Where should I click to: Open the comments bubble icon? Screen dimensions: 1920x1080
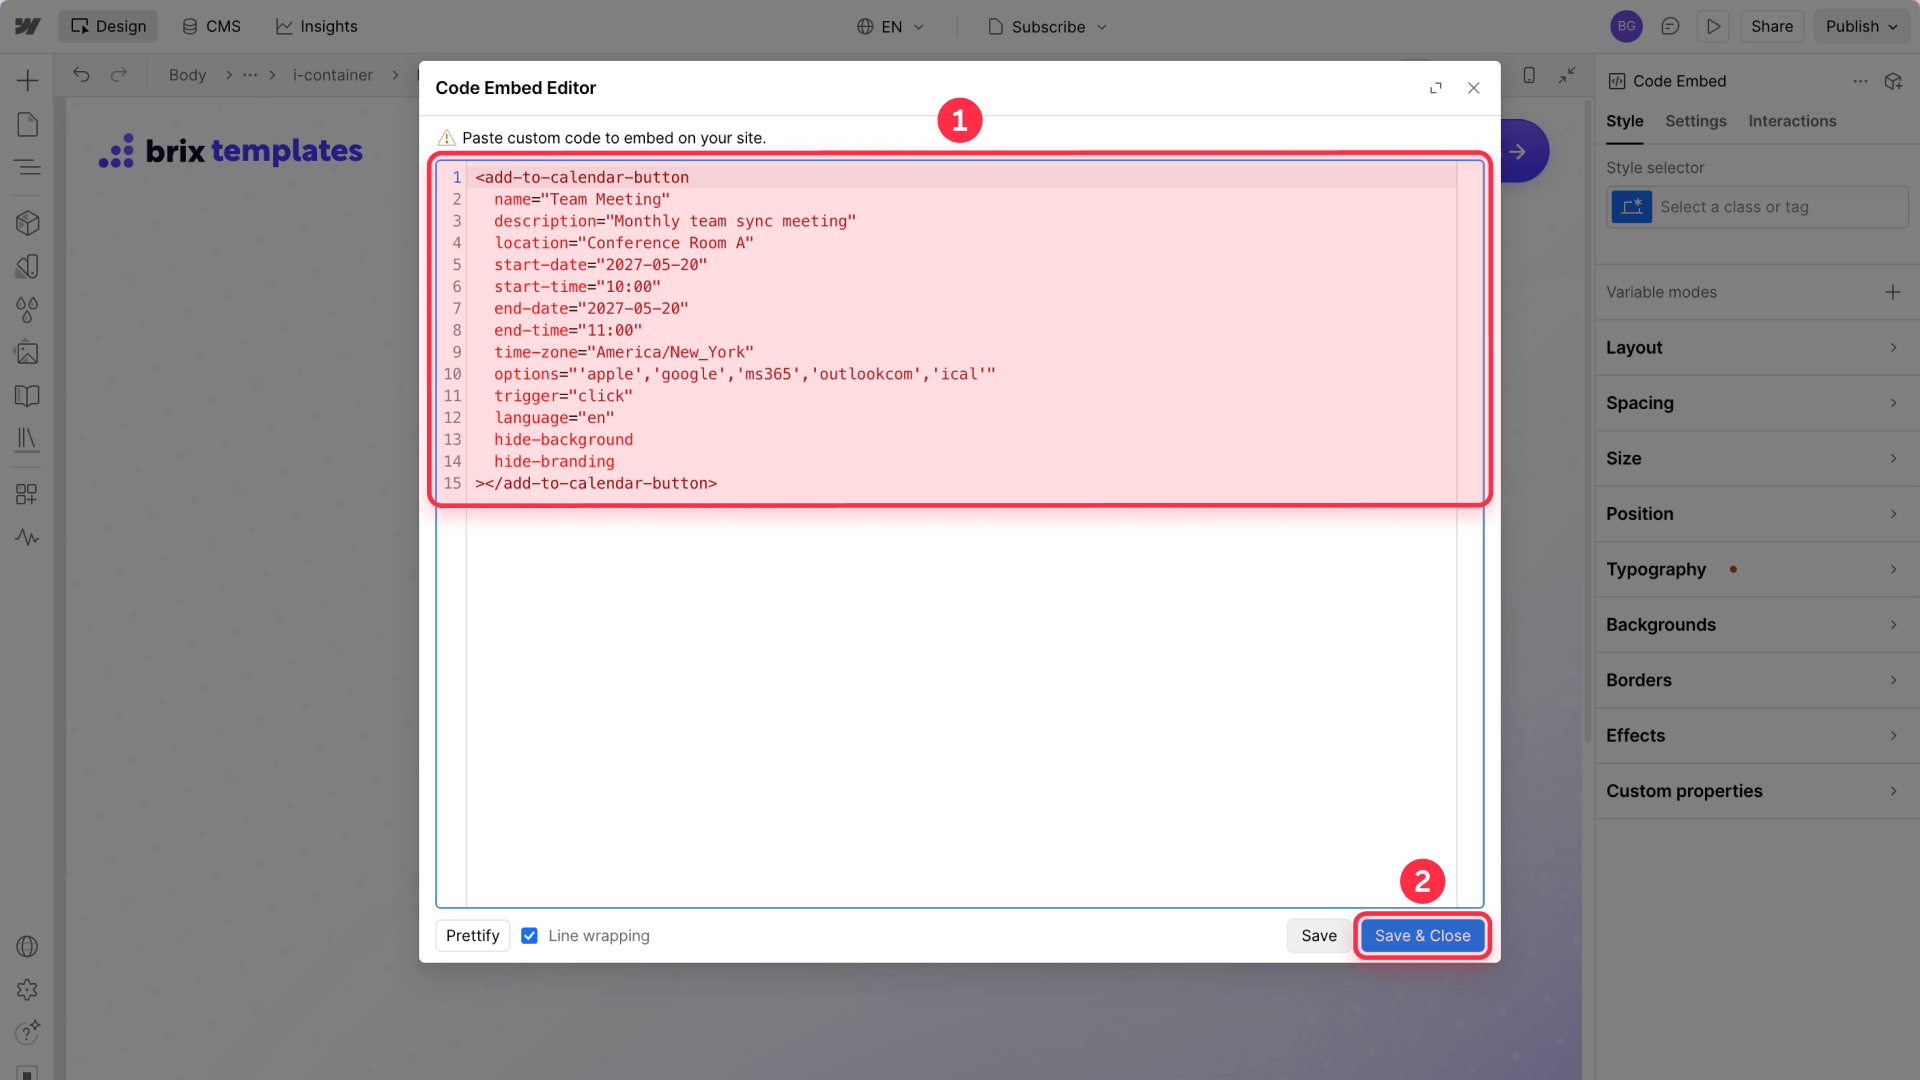click(1670, 27)
